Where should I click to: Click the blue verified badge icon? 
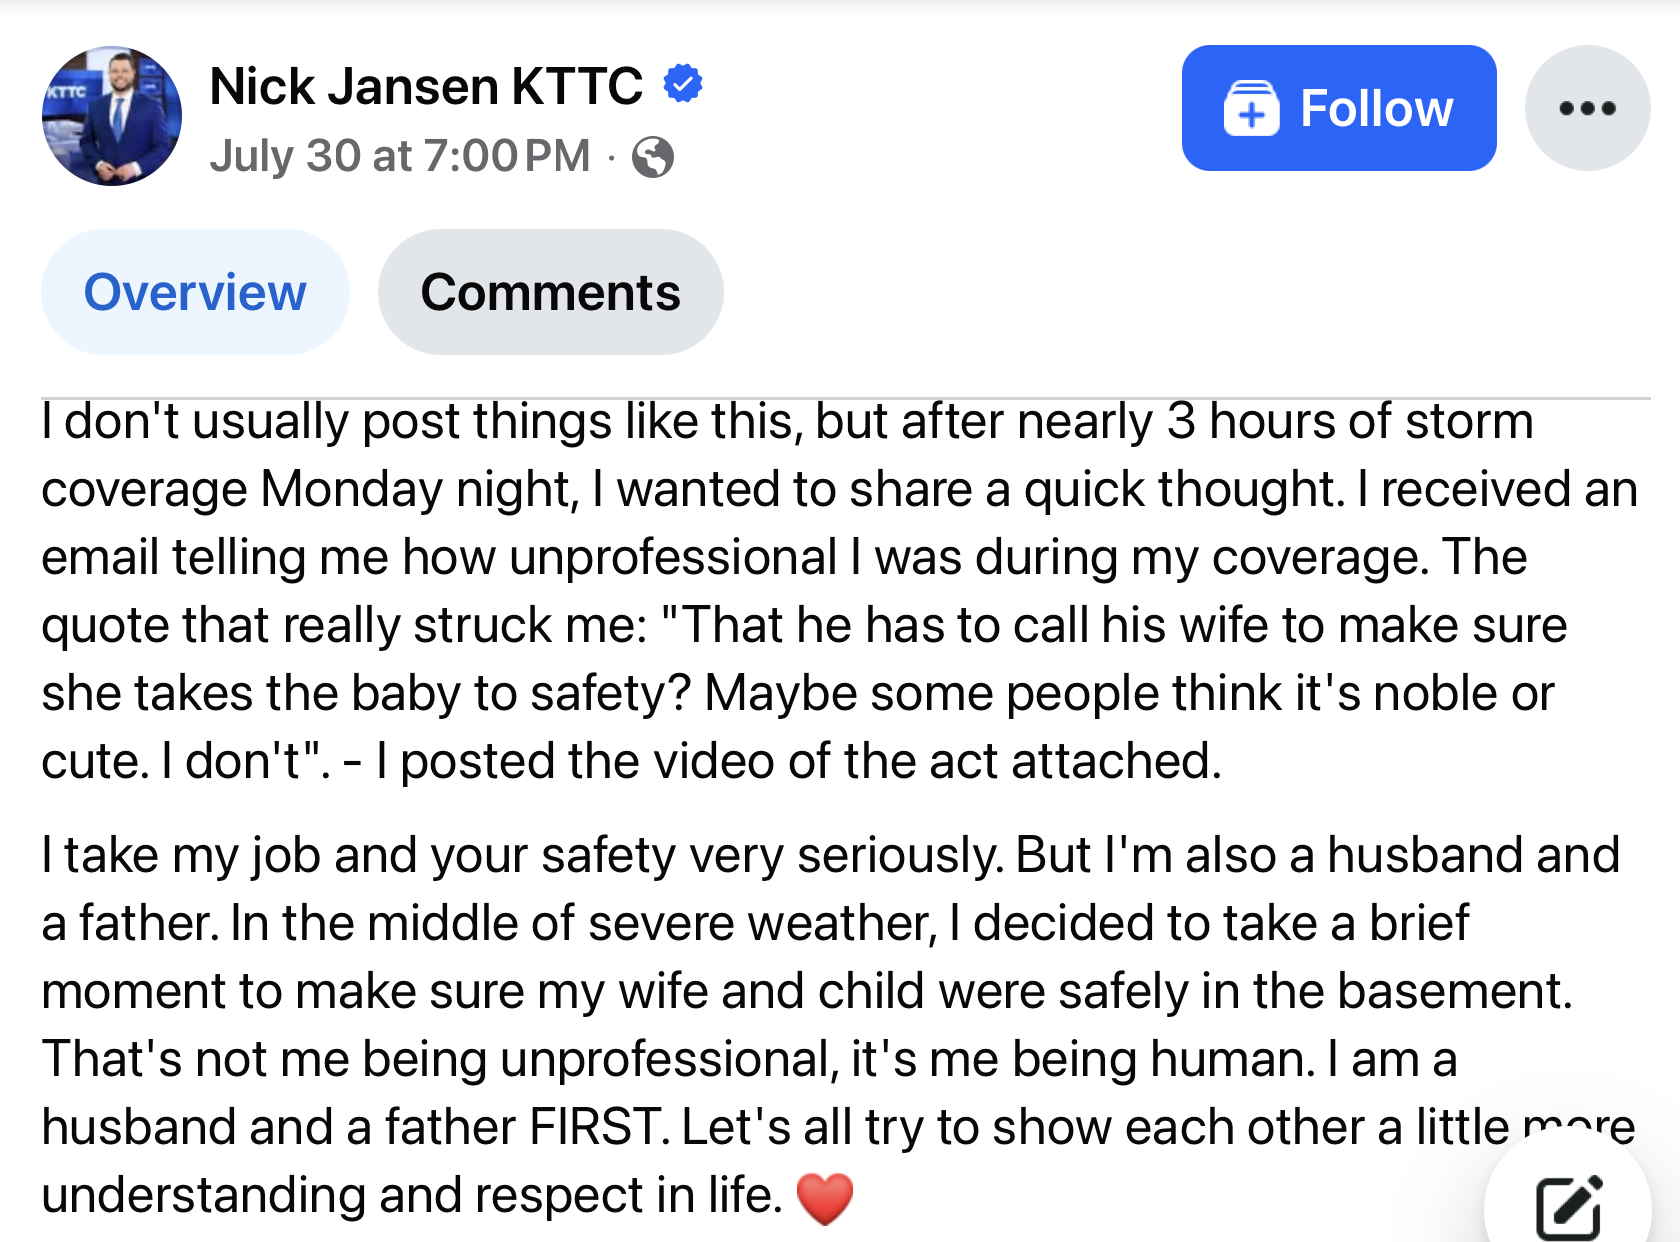[x=683, y=84]
